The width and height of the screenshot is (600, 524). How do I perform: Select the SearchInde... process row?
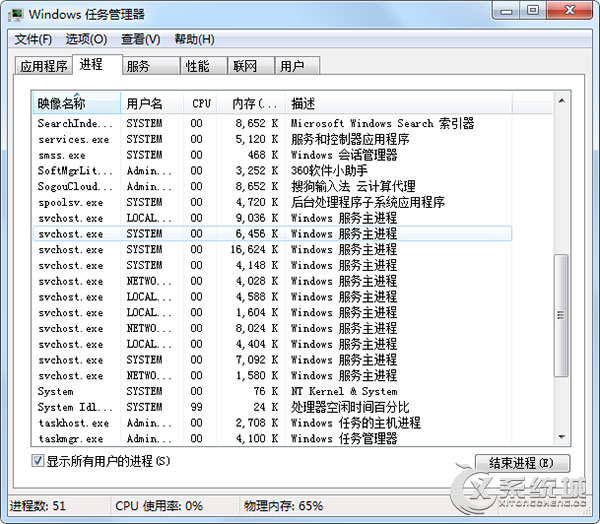(272, 123)
